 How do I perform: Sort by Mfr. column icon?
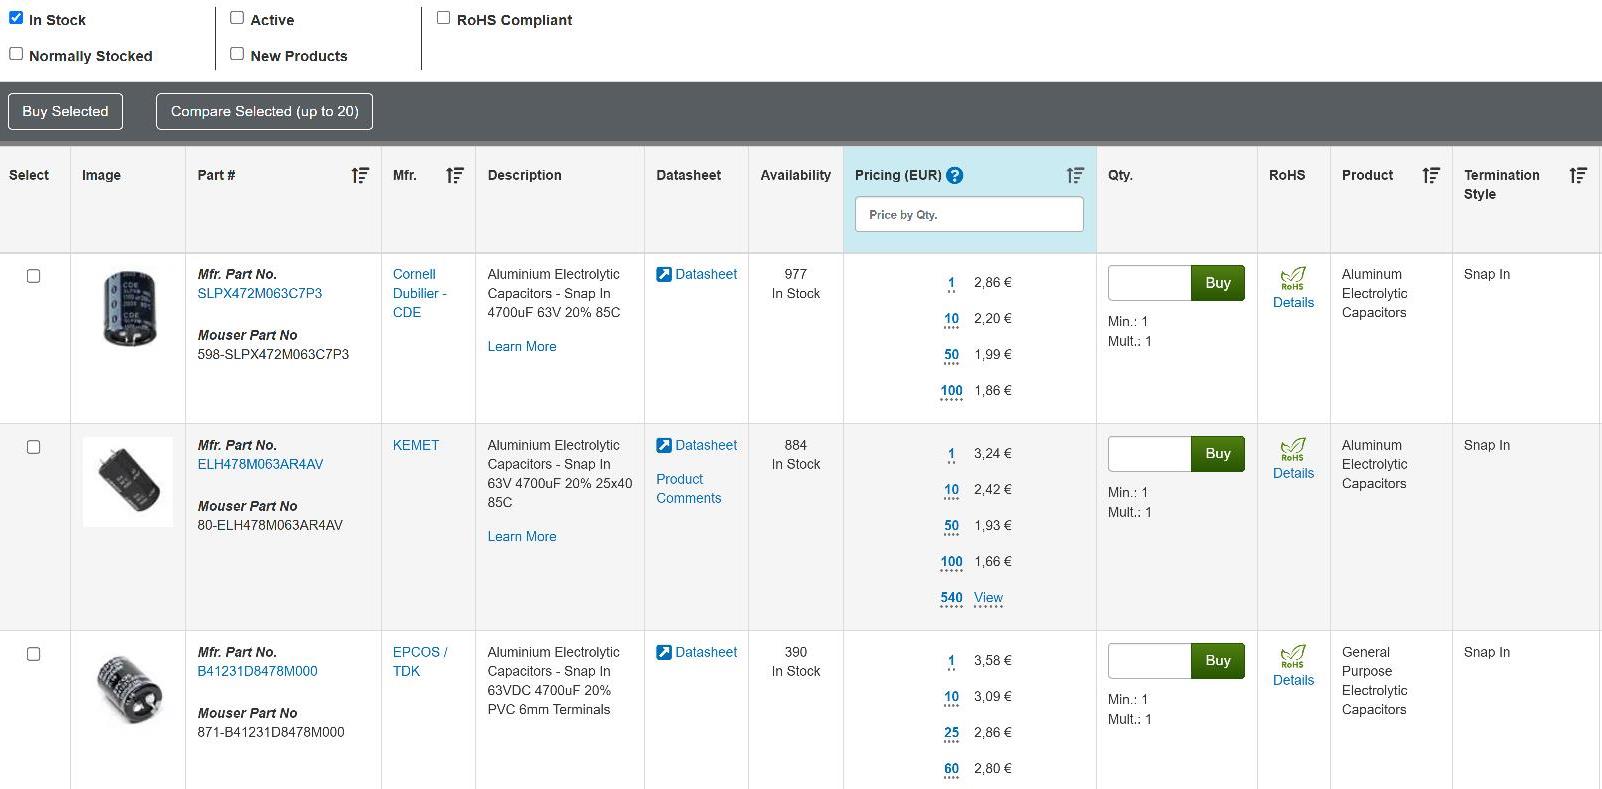coord(454,176)
